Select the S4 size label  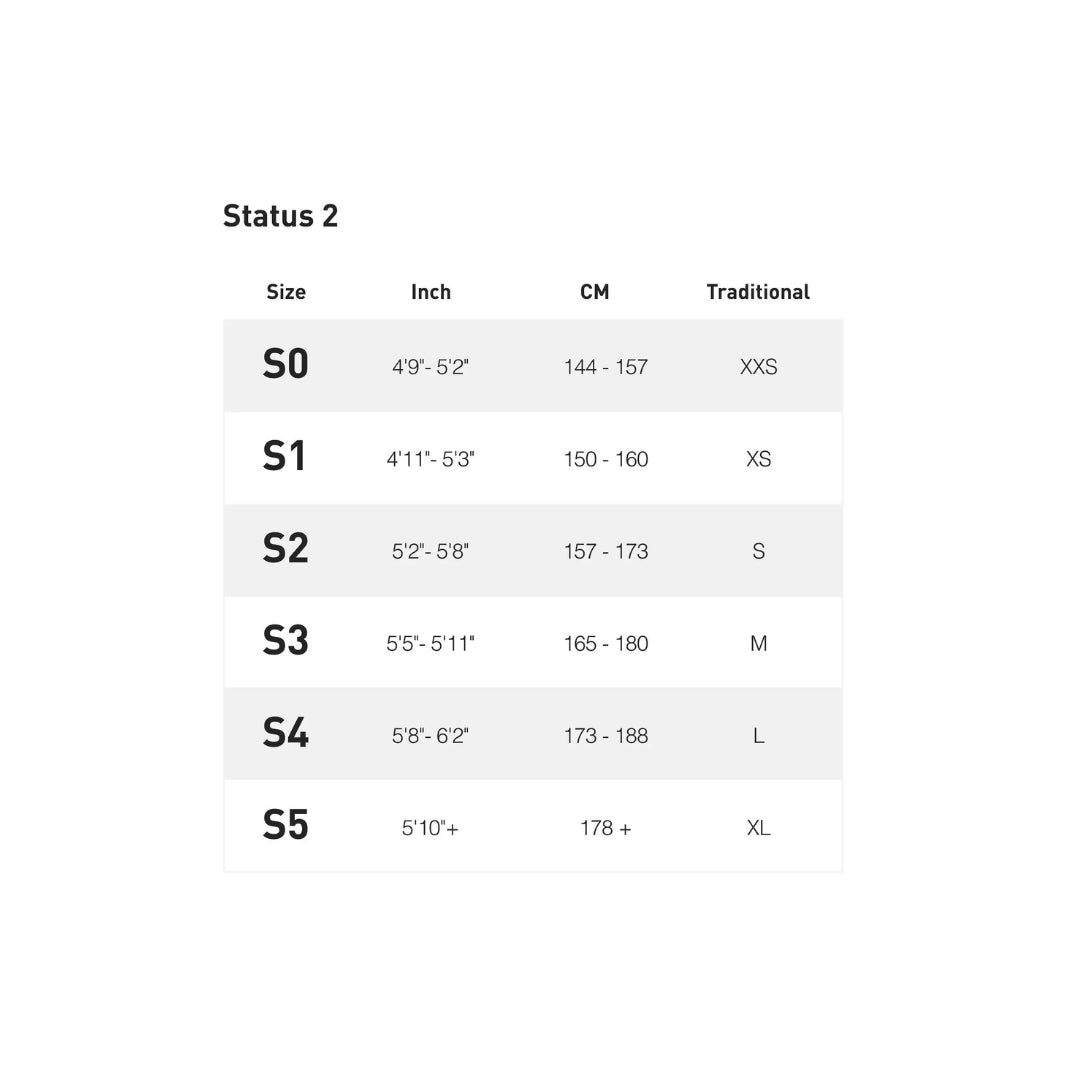286,733
